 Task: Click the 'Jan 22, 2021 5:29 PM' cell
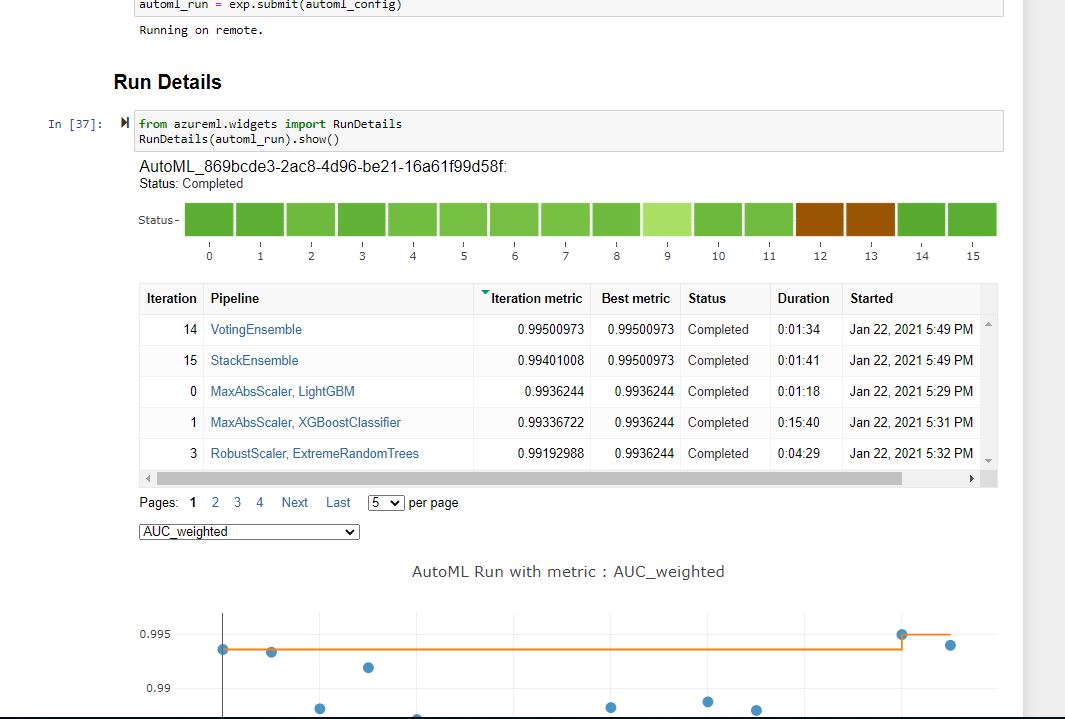tap(911, 392)
